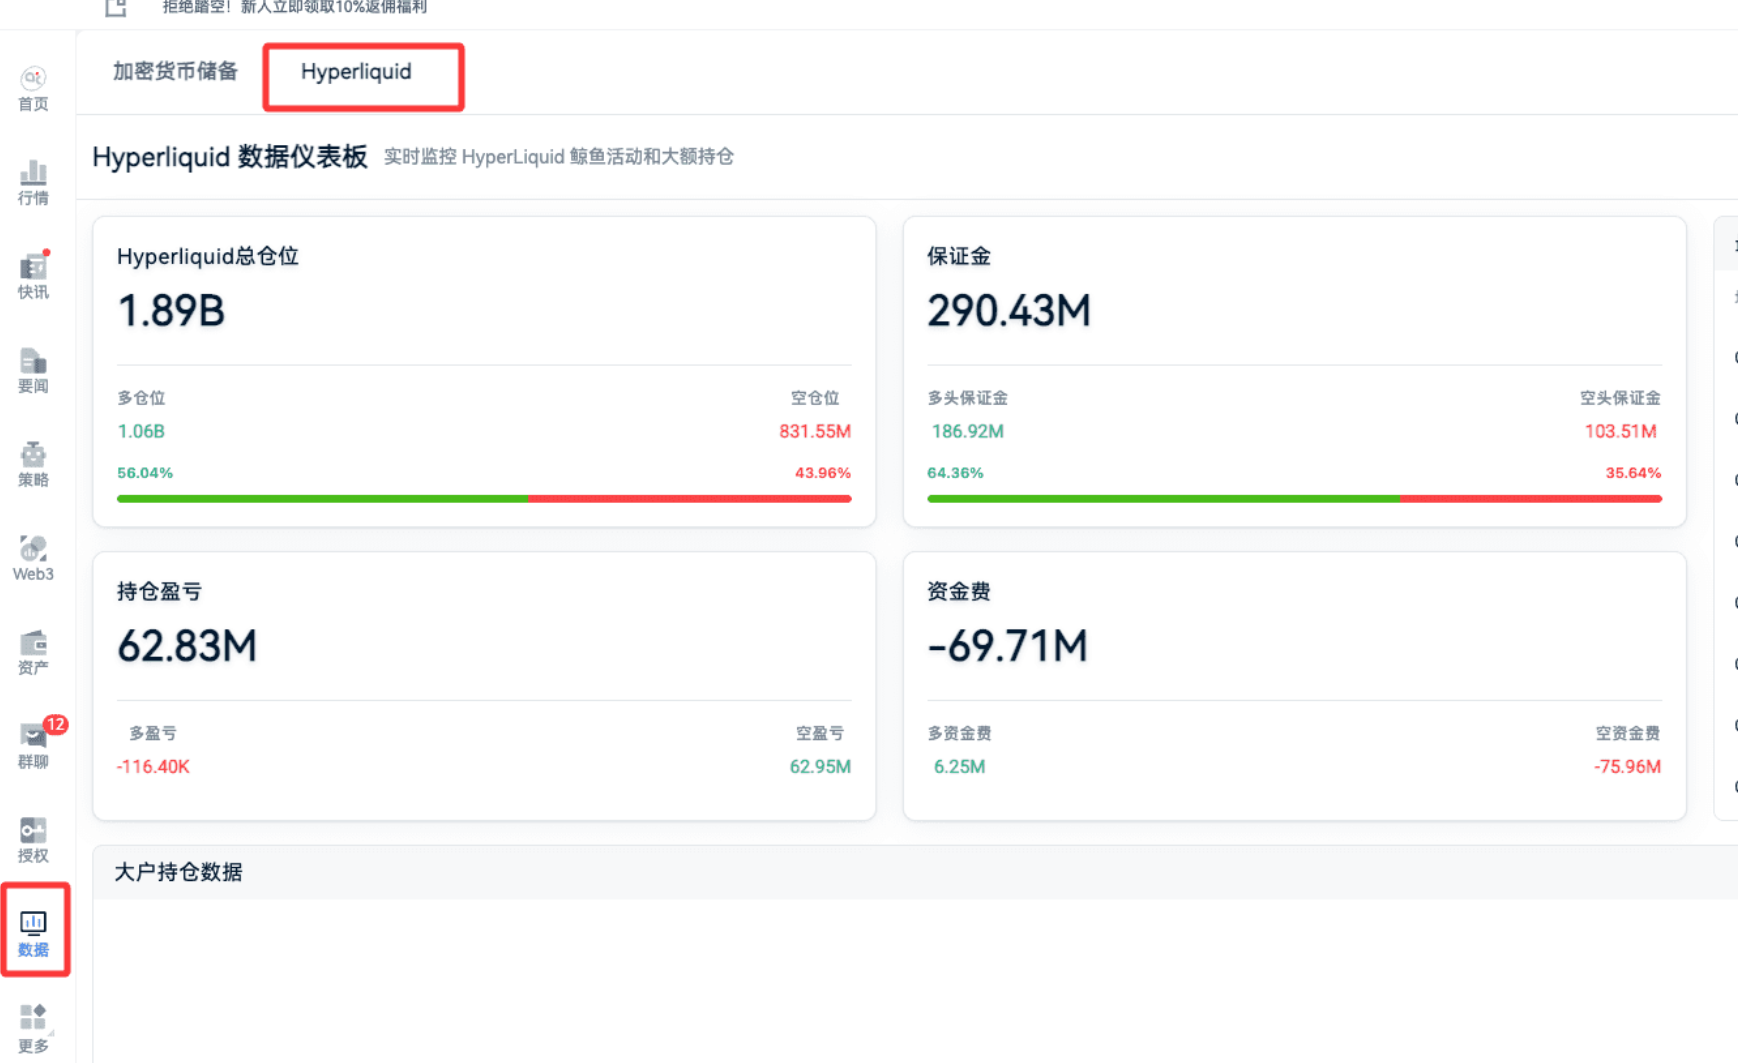Open the 行情 market chart icon
Viewport: 1738px width, 1063px height.
click(33, 182)
